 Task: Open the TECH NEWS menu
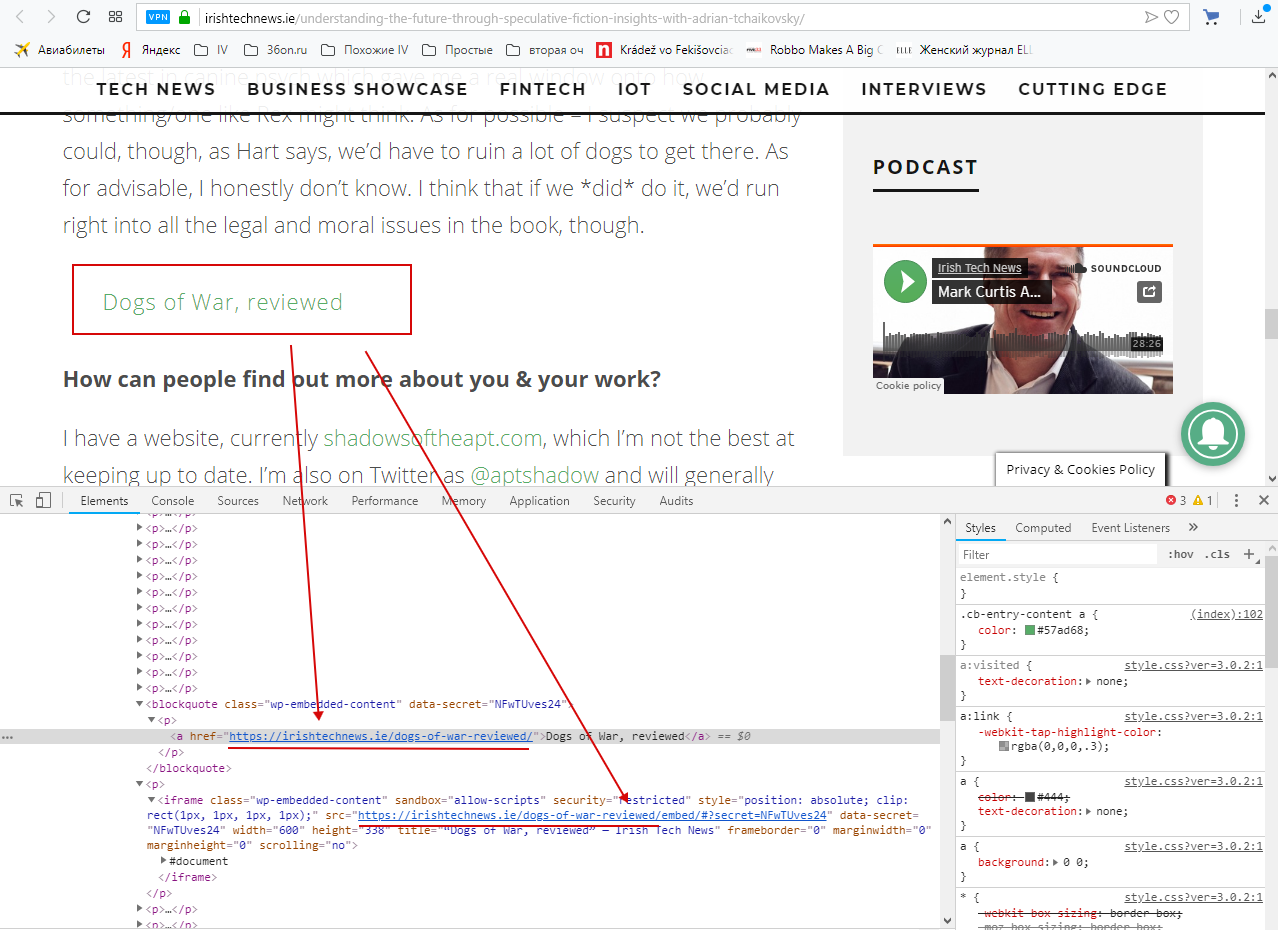156,89
